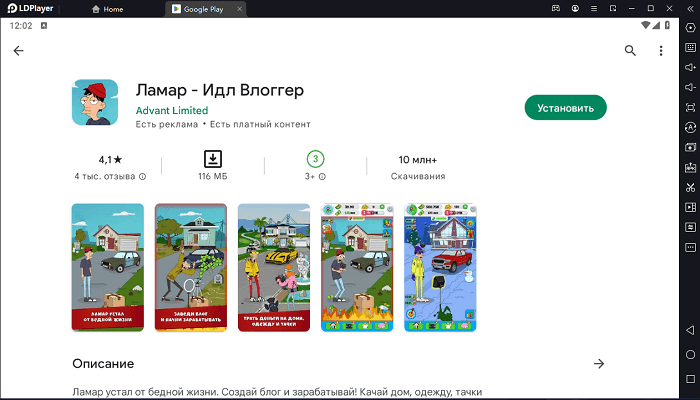Click the Ламар - Идл Влоггер title

tap(220, 90)
